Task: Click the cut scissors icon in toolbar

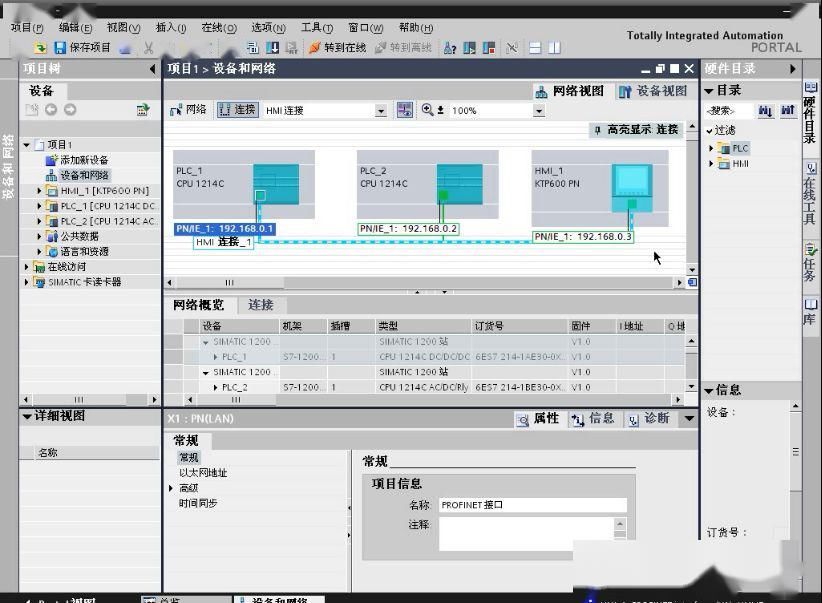Action: [148, 47]
